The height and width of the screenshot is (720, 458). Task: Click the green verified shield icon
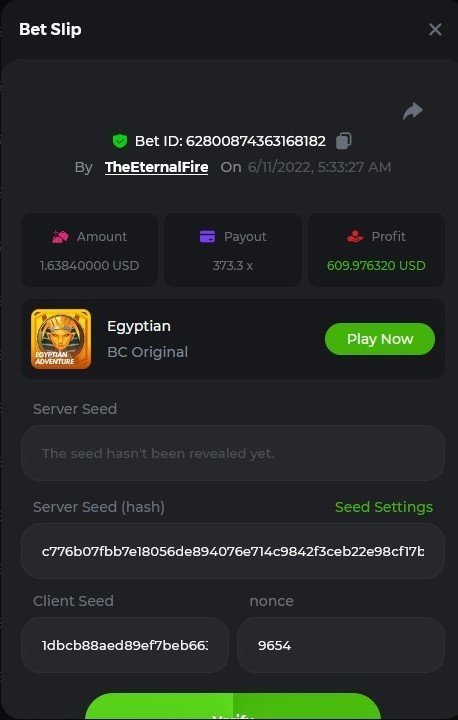(x=120, y=141)
